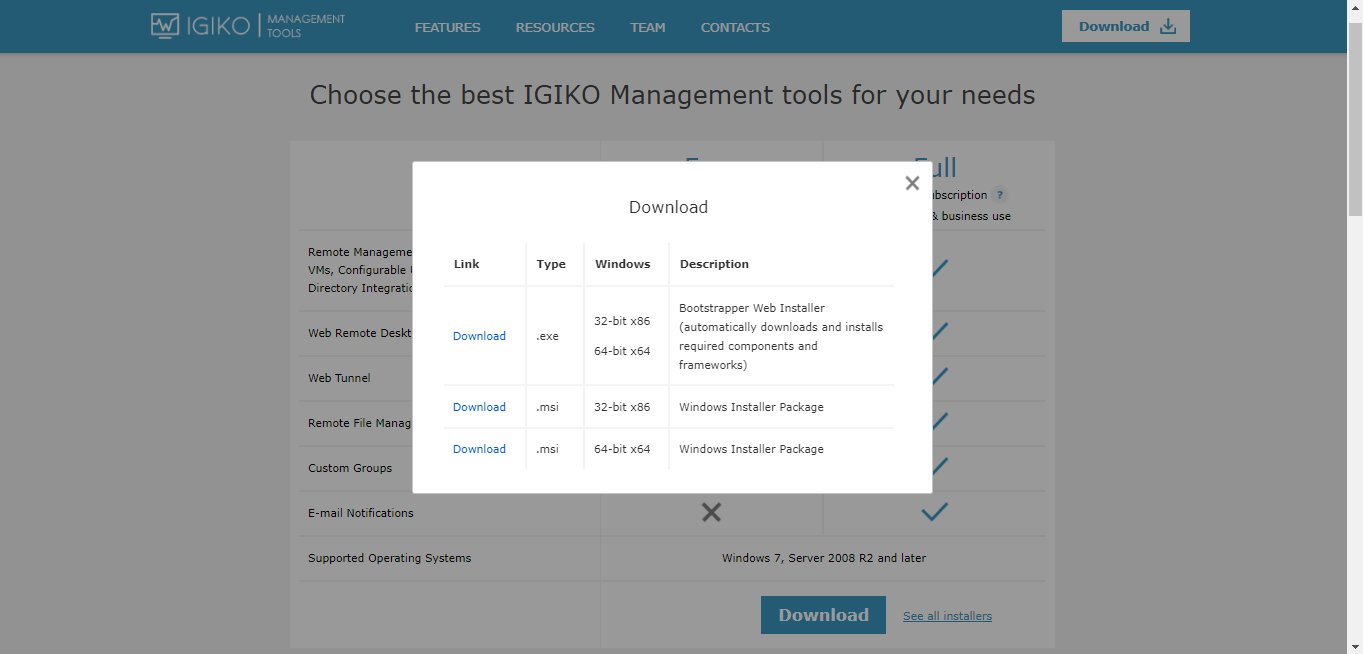Click the IGIKO Management Tools logo

point(248,26)
